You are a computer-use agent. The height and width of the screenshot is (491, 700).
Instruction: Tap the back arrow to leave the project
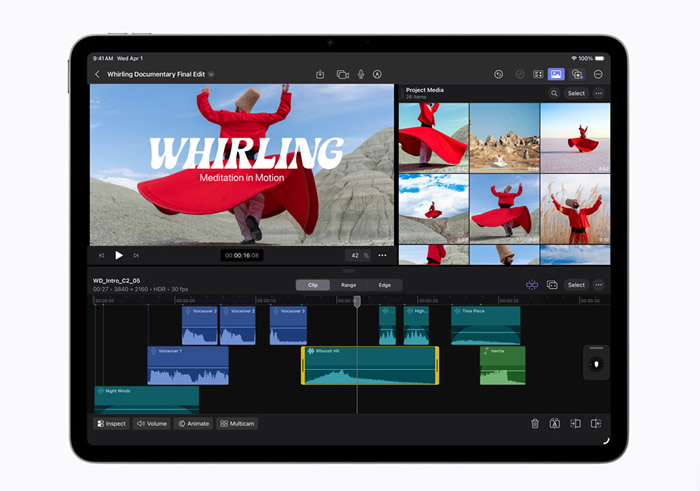(x=97, y=74)
